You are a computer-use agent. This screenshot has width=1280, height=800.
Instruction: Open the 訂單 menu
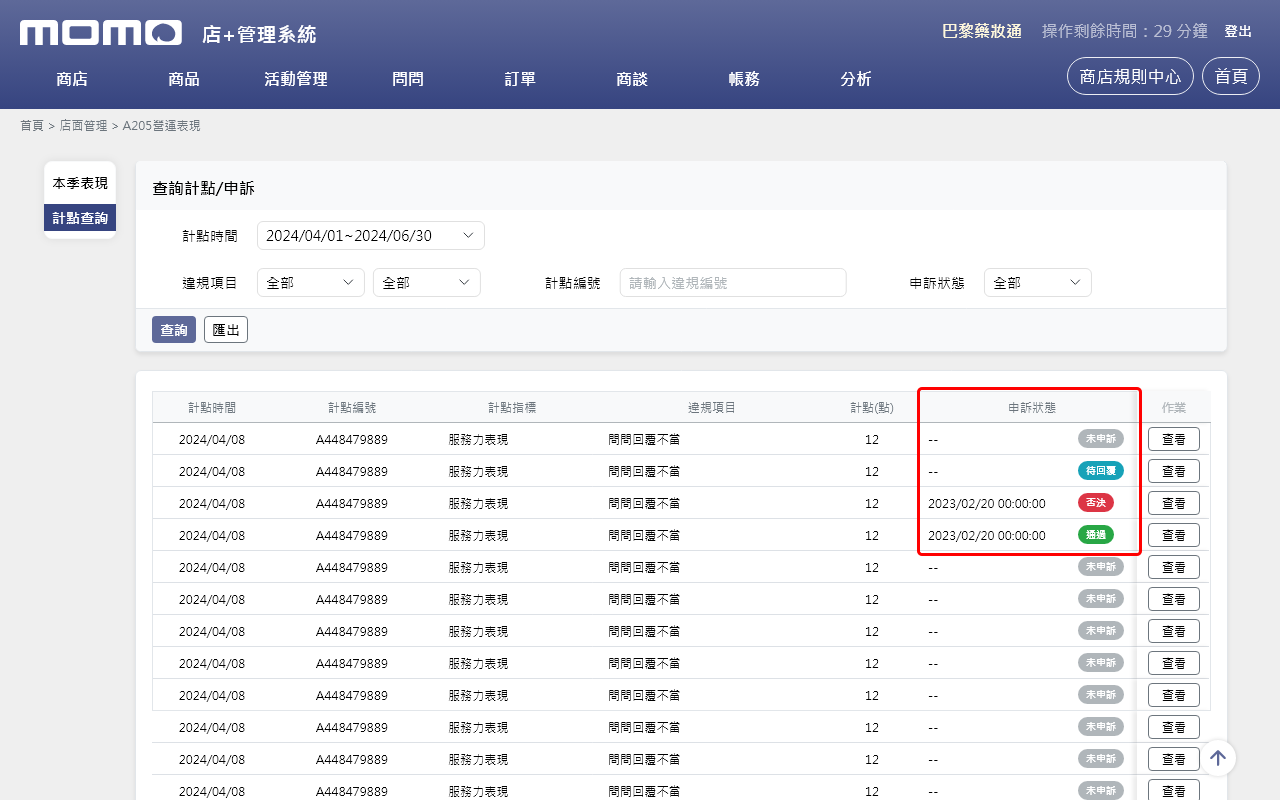click(x=520, y=79)
